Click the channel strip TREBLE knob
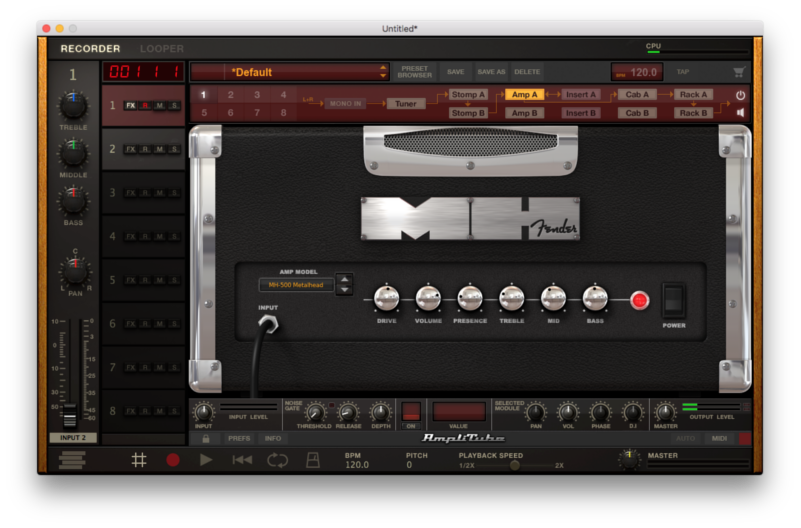This screenshot has height=528, width=801. [74, 105]
